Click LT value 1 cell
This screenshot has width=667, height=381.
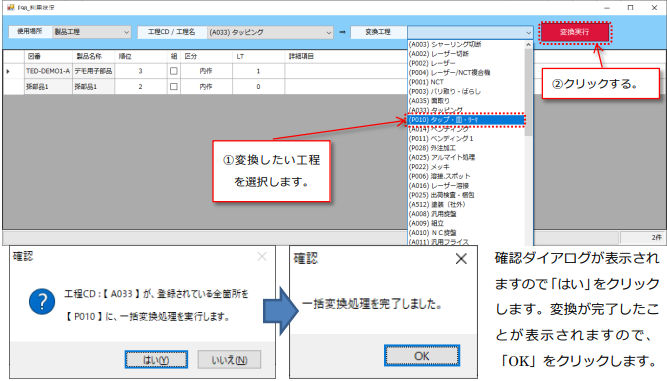[258, 71]
